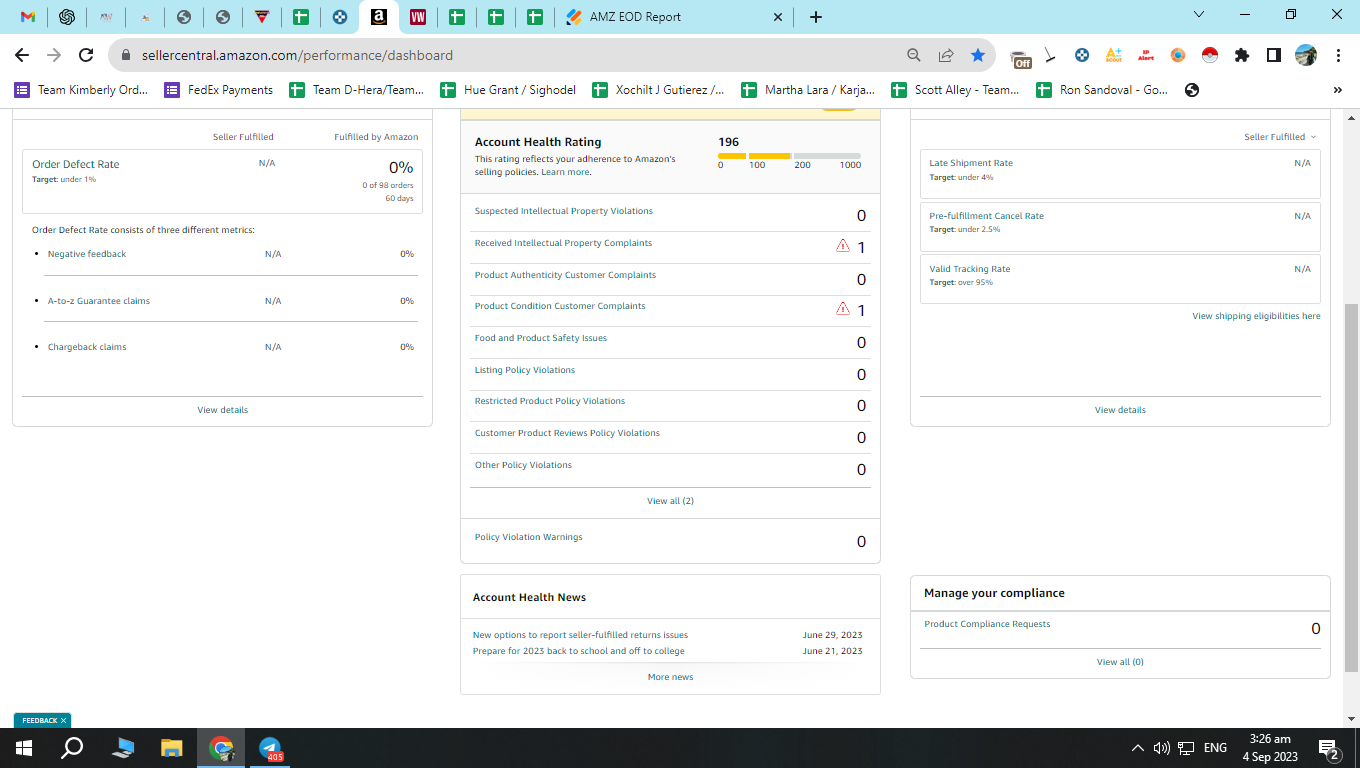
Task: Open the Martha Lara / Karja bookmark
Action: (x=809, y=90)
